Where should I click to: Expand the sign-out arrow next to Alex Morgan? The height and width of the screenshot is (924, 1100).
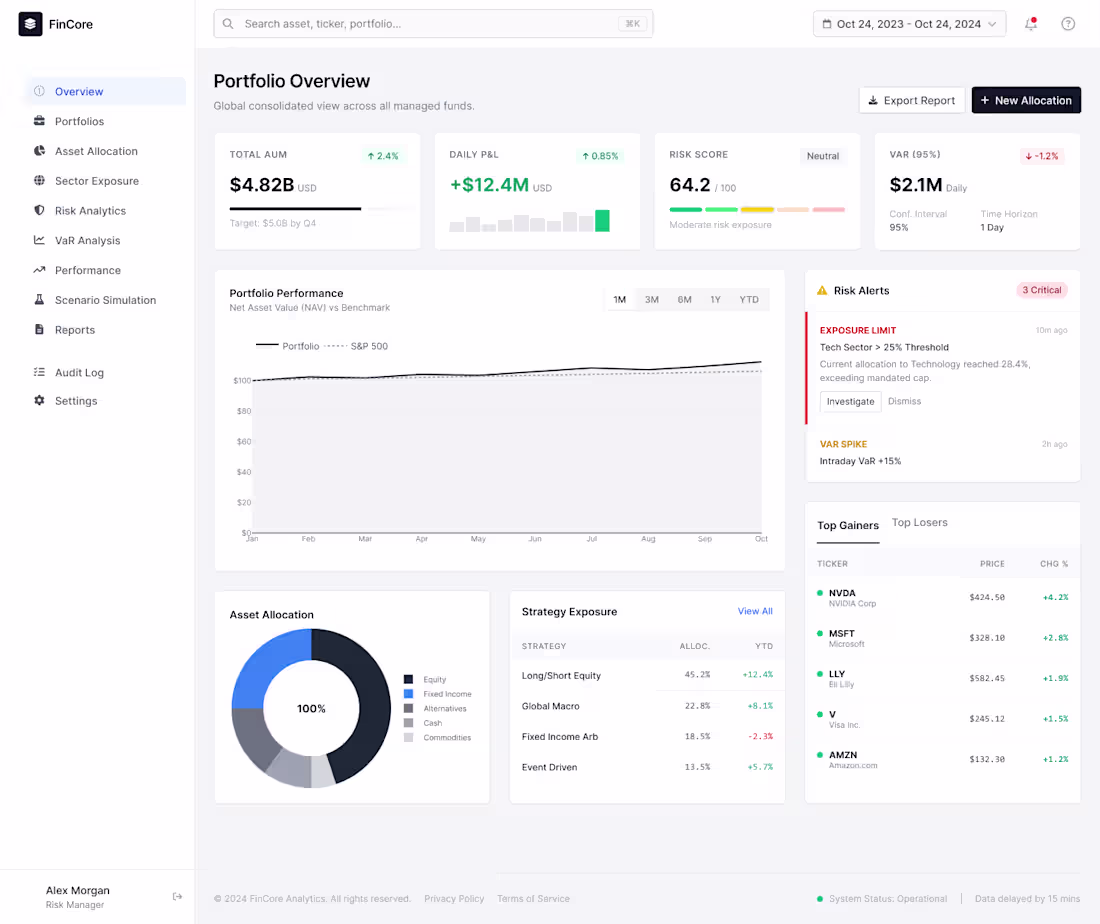pos(177,896)
